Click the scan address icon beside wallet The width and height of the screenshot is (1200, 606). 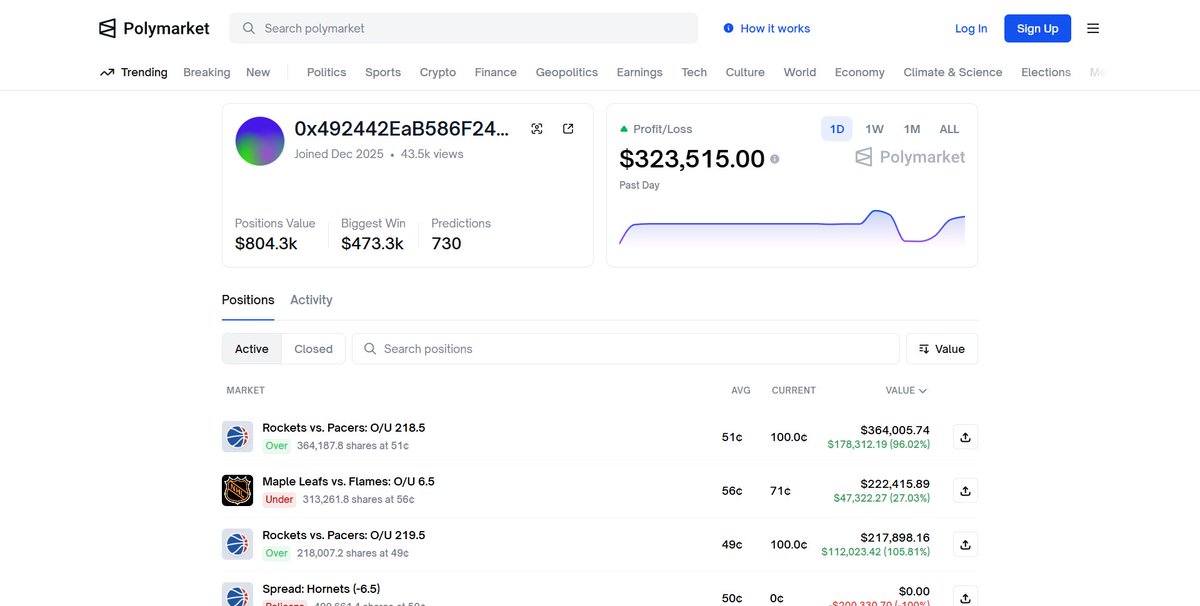(x=537, y=129)
